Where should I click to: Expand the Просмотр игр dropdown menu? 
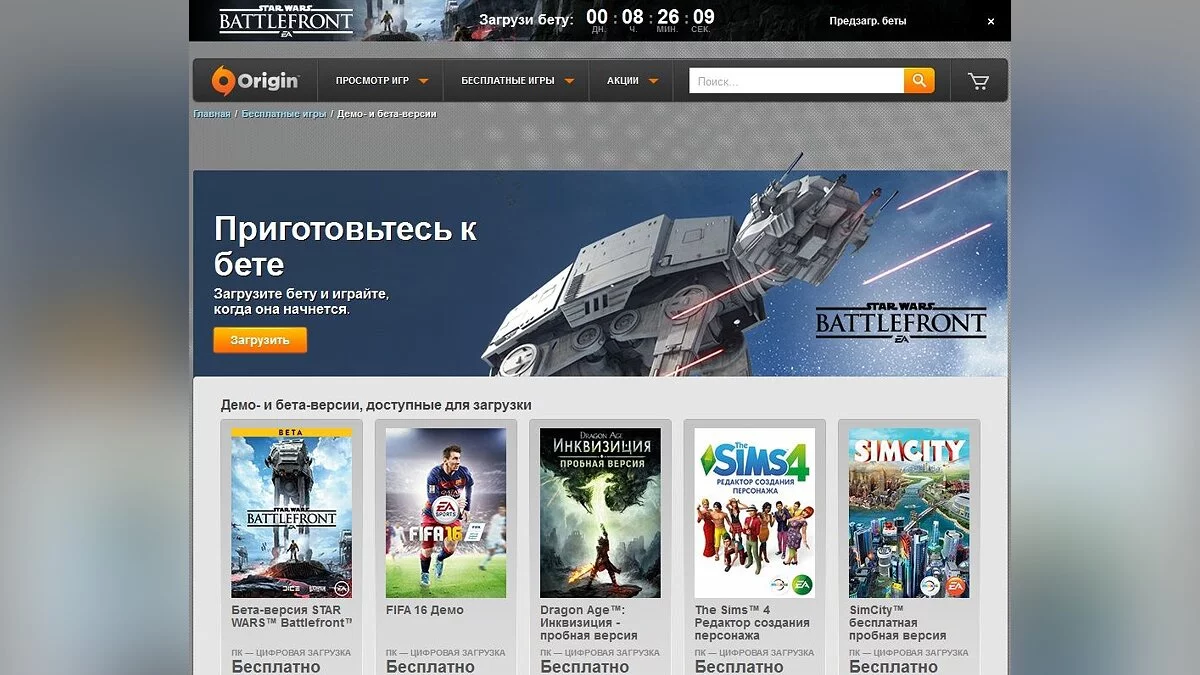pos(382,81)
